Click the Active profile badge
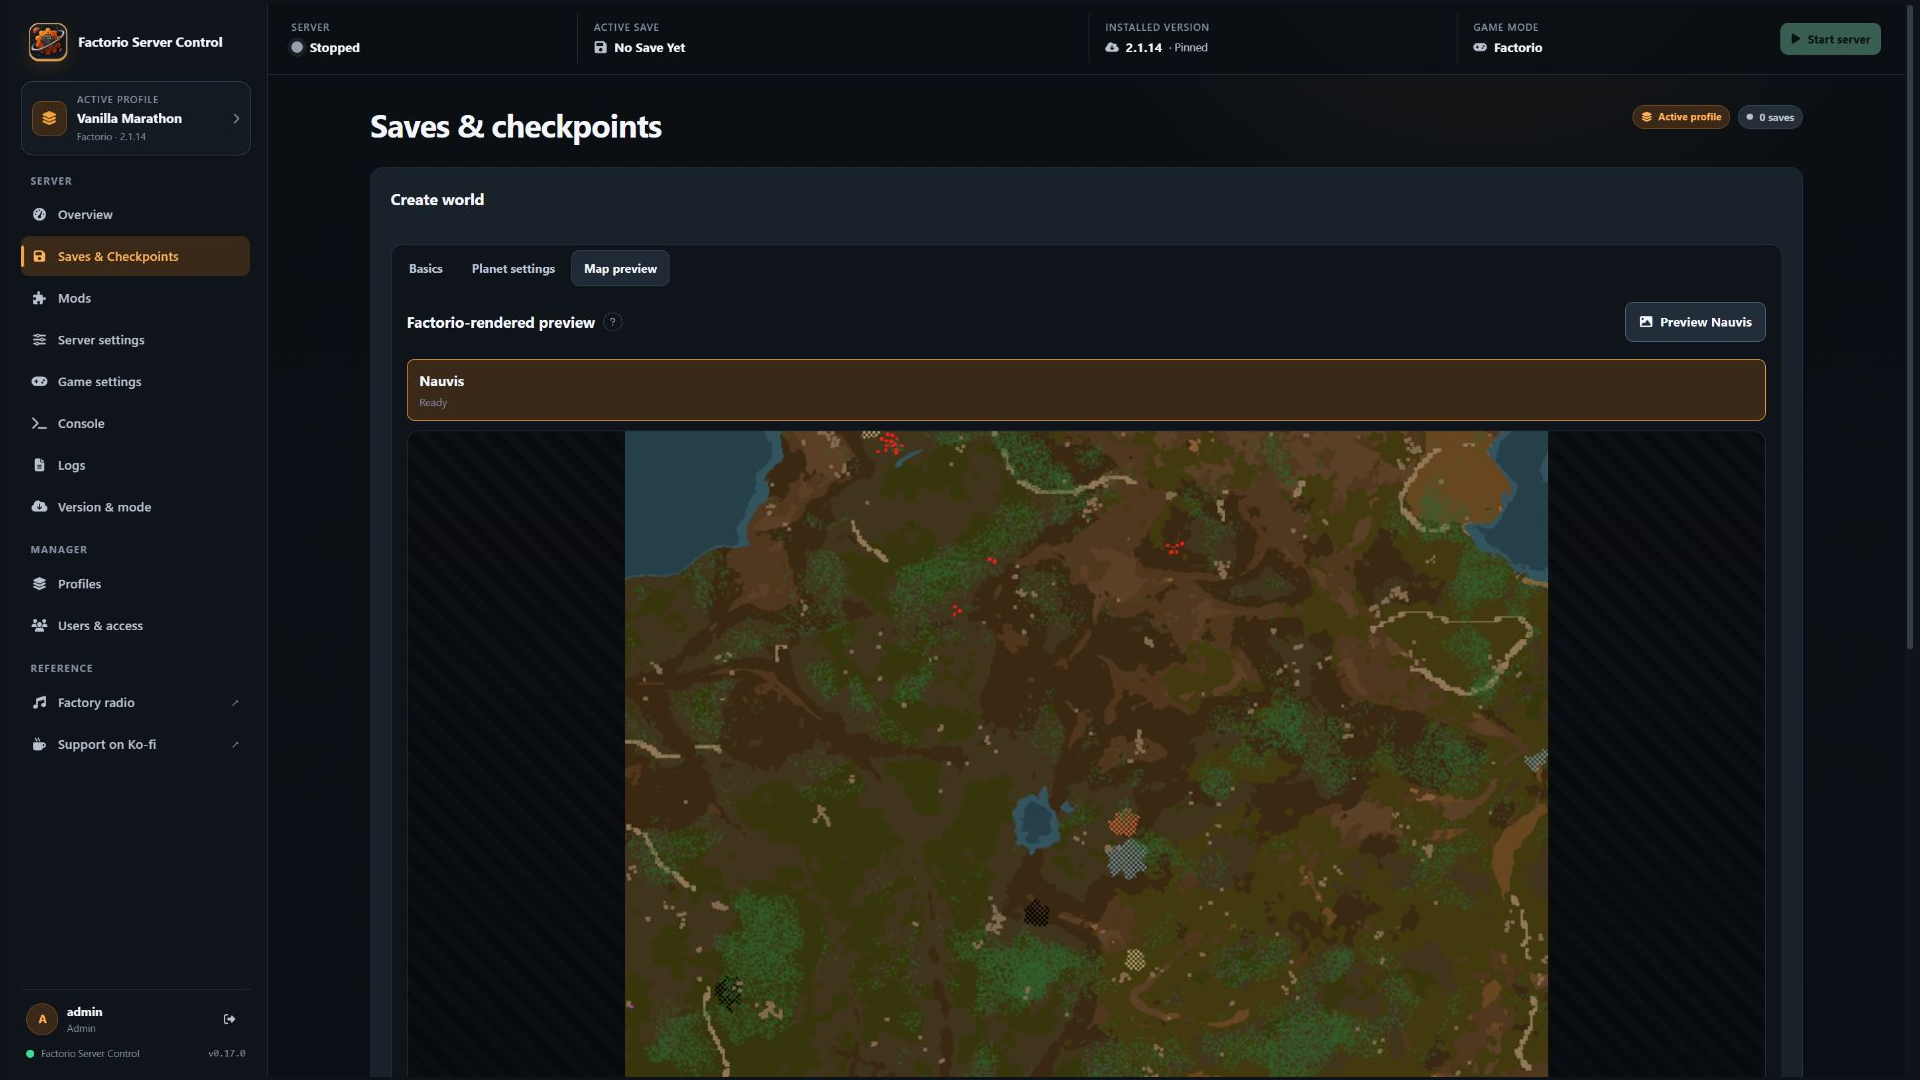1920x1080 pixels. 1681,117
